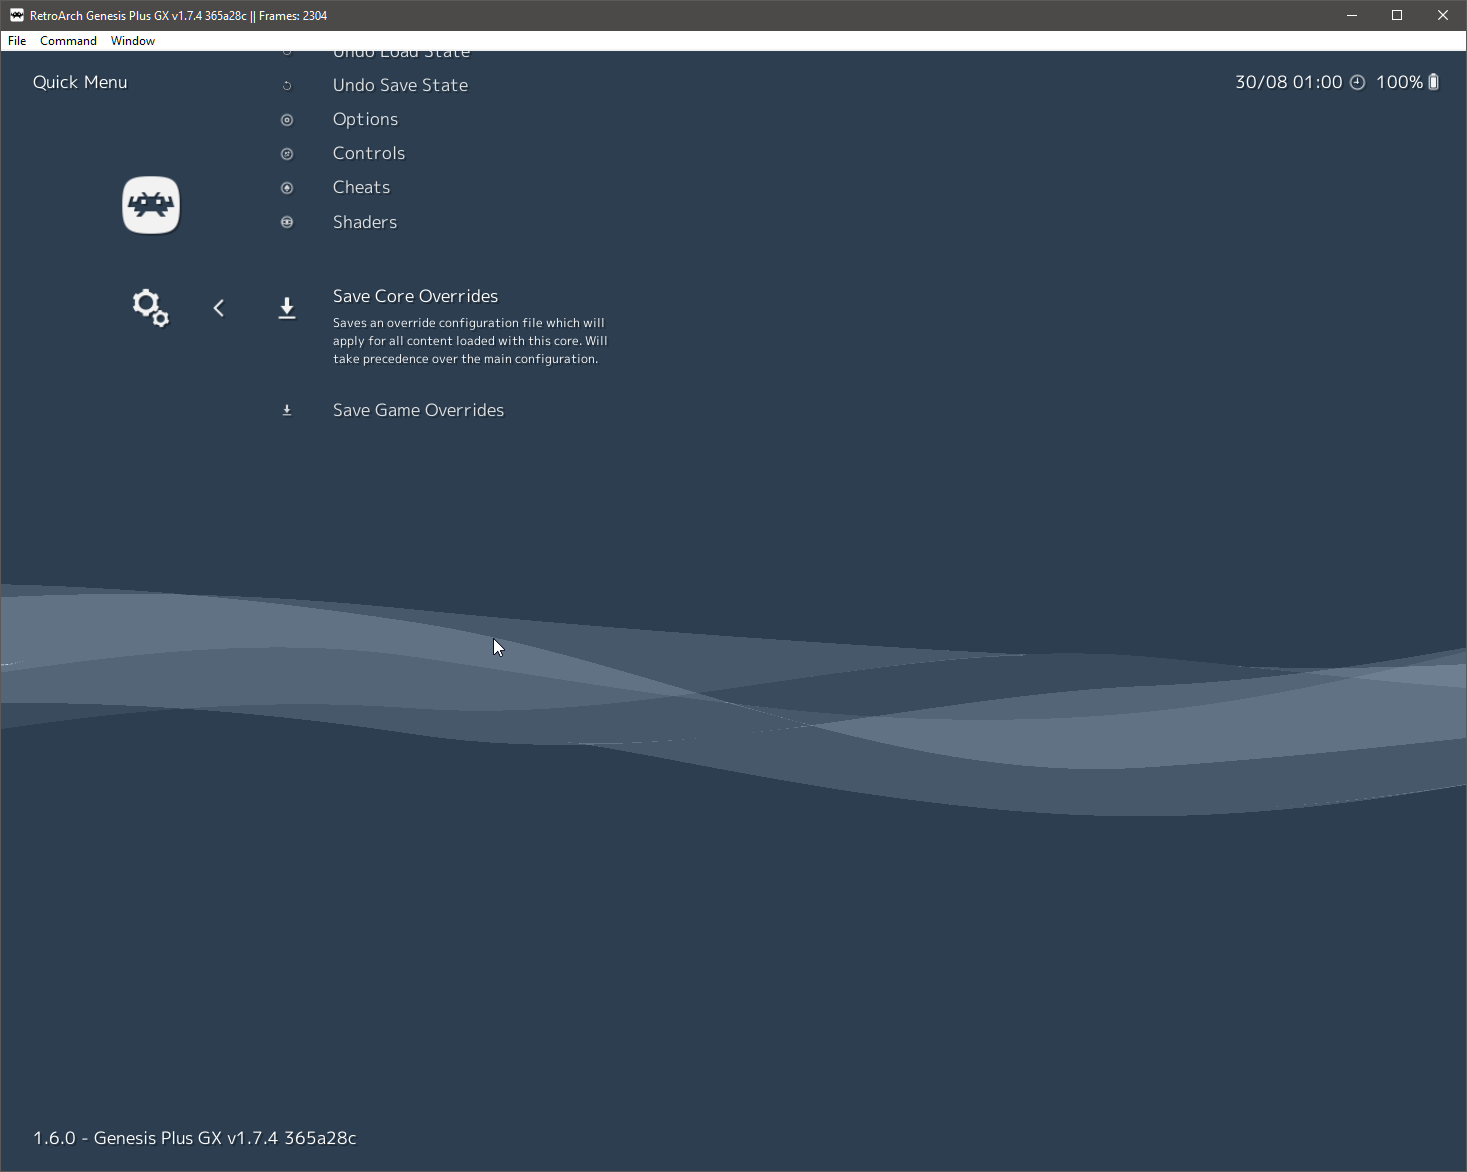
Task: Select Undo Save State entry
Action: point(400,86)
